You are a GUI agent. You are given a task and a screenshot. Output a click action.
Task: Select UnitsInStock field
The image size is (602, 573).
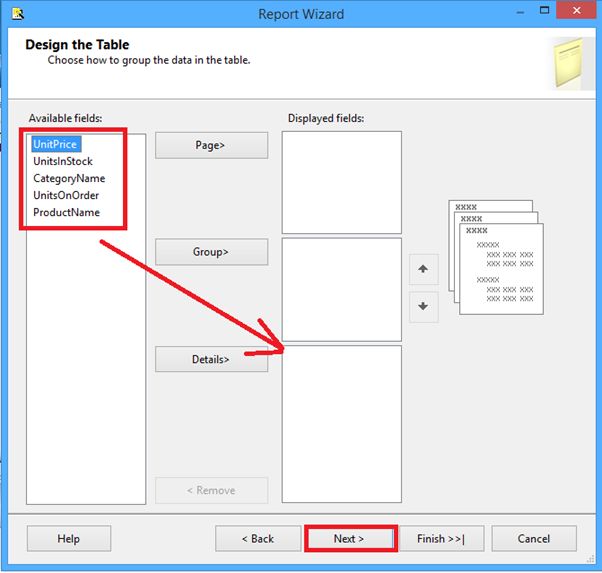tap(63, 161)
